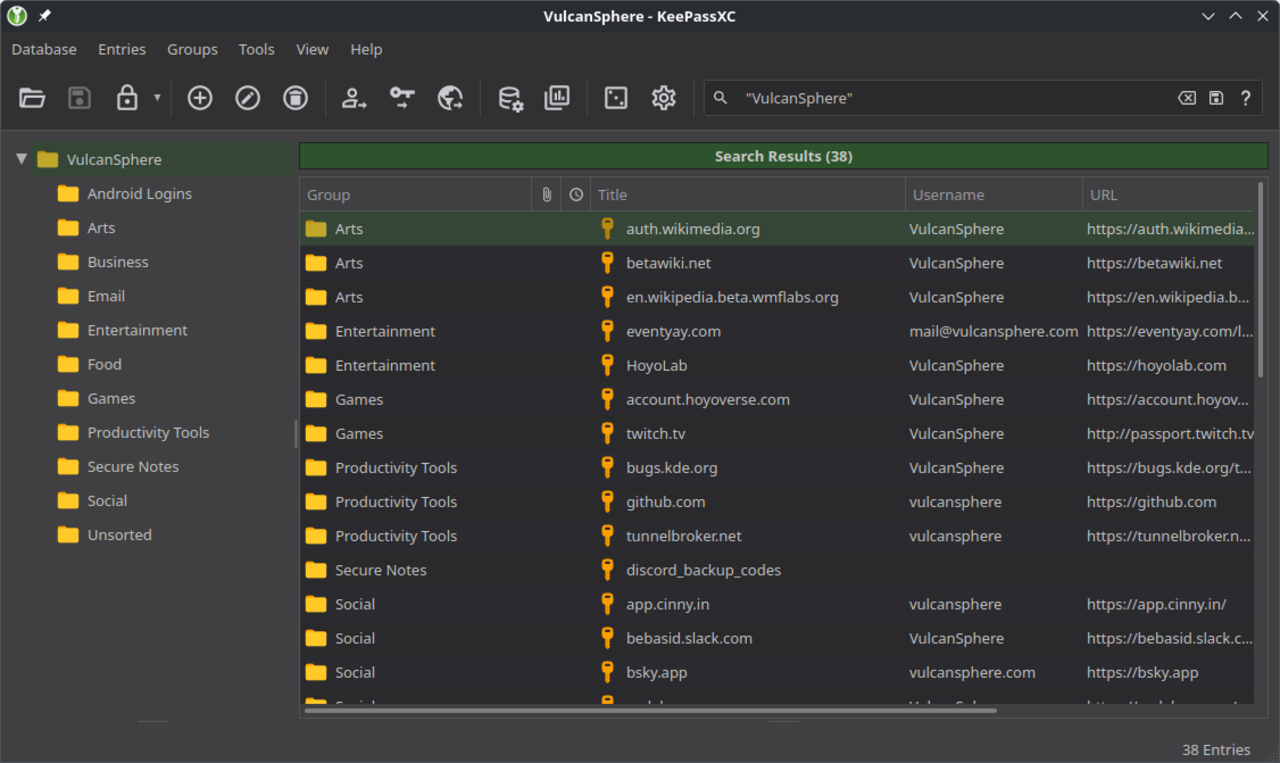Screen dimensions: 1280x763
Task: Click the vertical scrollbar of the entry list
Action: [x=1260, y=279]
